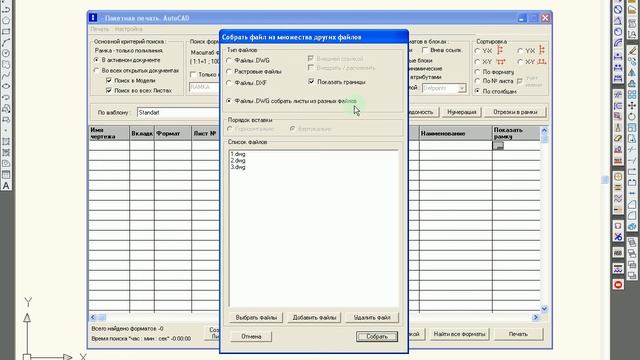Select the Ellipse draw tool
Screen dimensions: 640x360
point(6,86)
